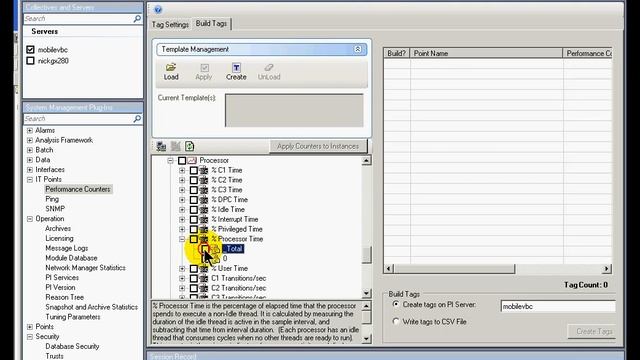Collapse the IT Points node
This screenshot has height=360, width=640.
coord(30,180)
